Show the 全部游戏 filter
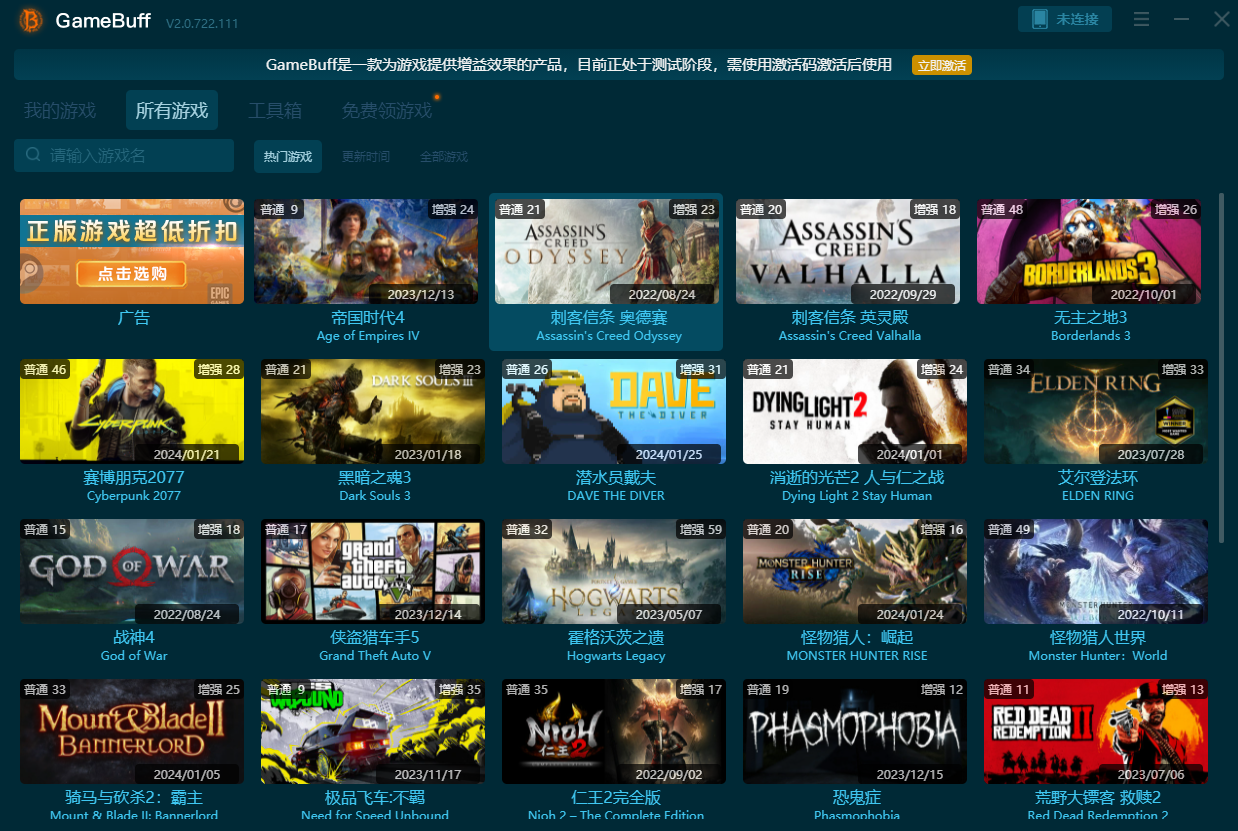 [x=444, y=156]
